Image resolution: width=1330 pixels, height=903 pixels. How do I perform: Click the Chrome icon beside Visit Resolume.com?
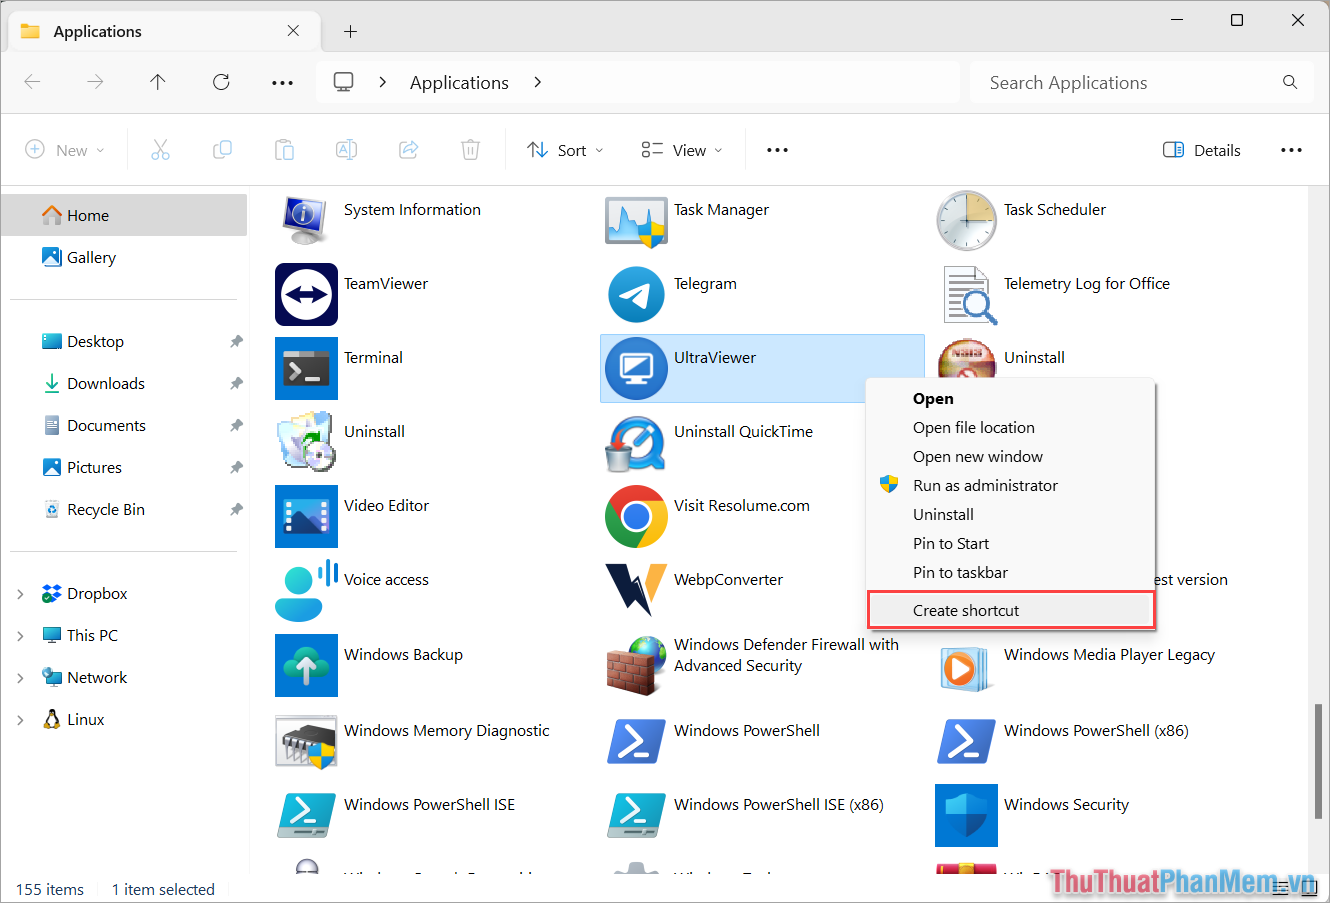tap(636, 517)
